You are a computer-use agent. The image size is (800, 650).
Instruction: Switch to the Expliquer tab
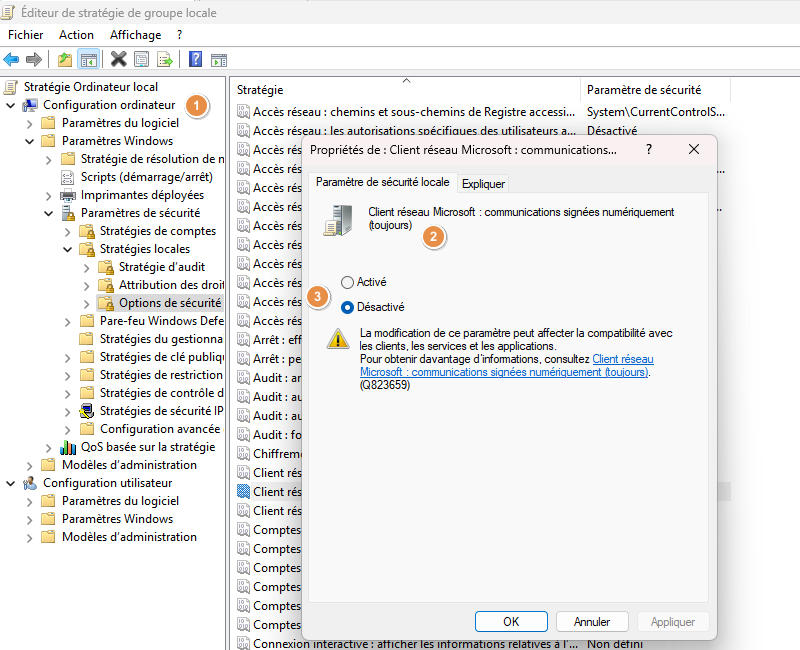click(x=484, y=184)
